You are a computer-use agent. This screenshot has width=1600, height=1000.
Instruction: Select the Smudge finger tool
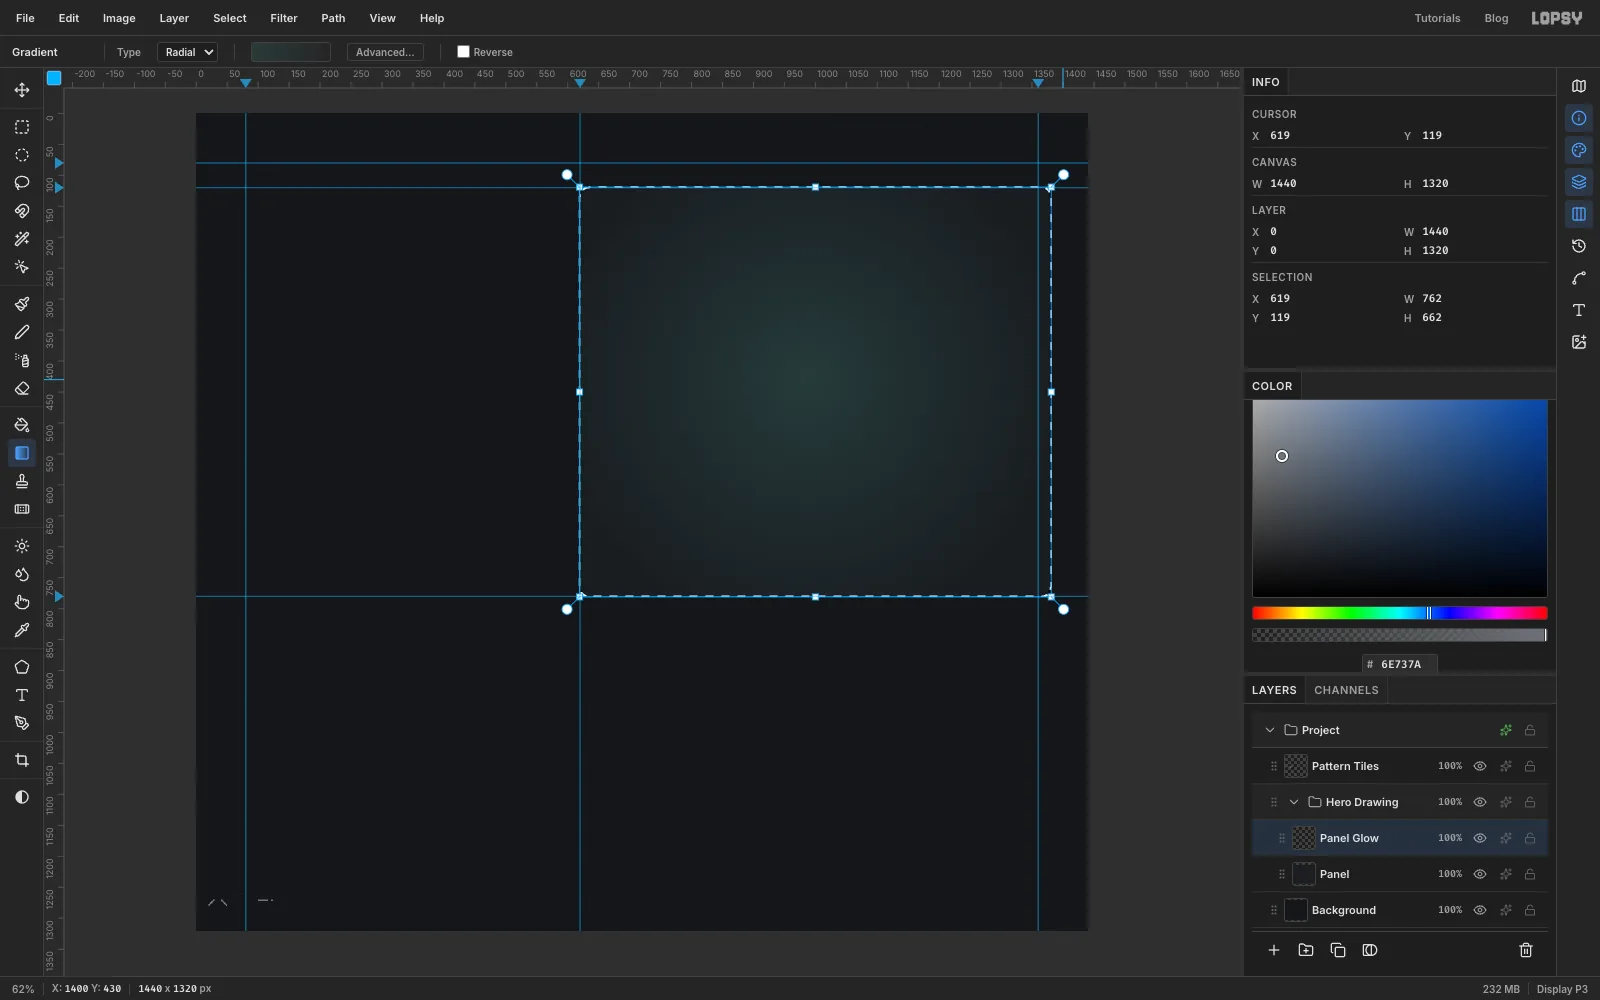coord(22,602)
